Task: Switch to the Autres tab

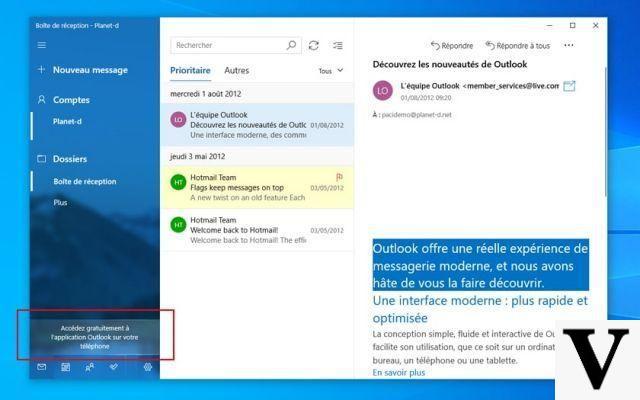Action: [x=236, y=71]
